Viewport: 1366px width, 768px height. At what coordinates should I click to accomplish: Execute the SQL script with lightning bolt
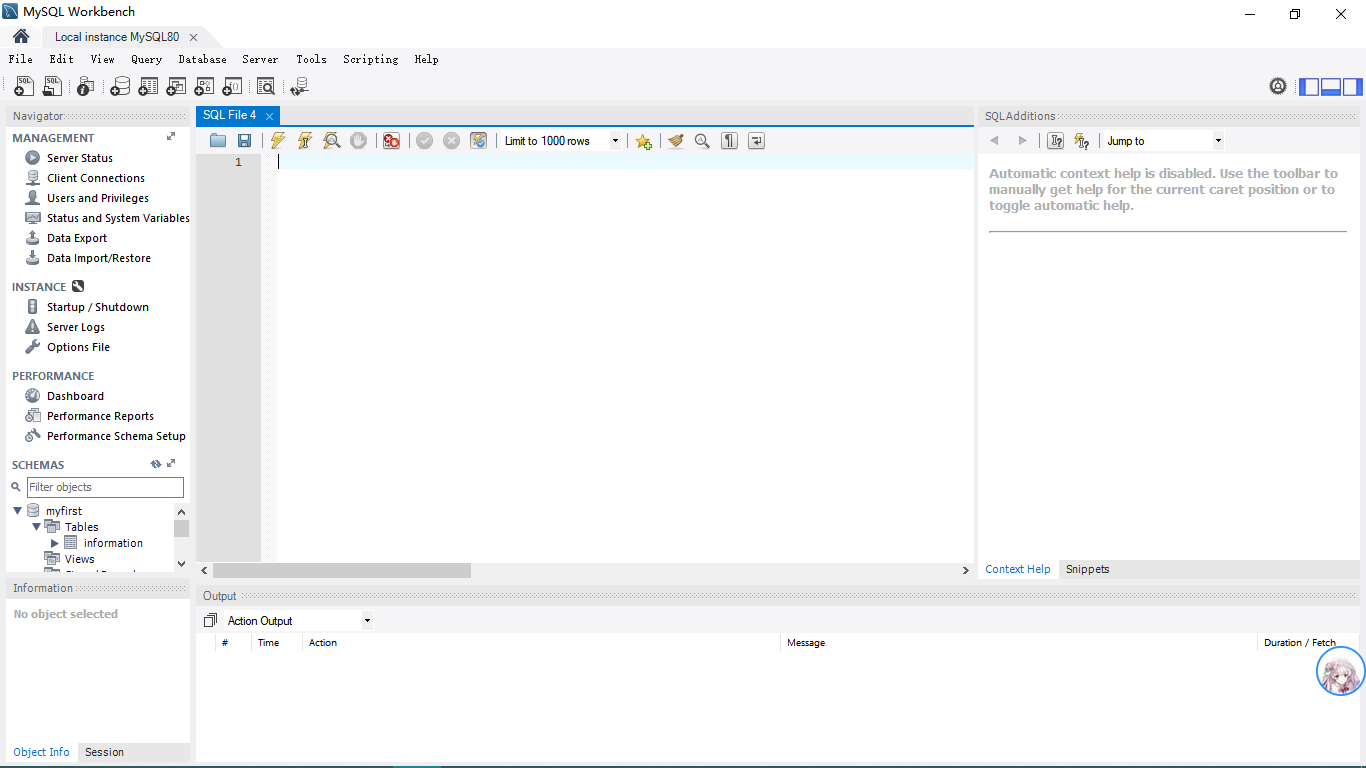point(278,141)
